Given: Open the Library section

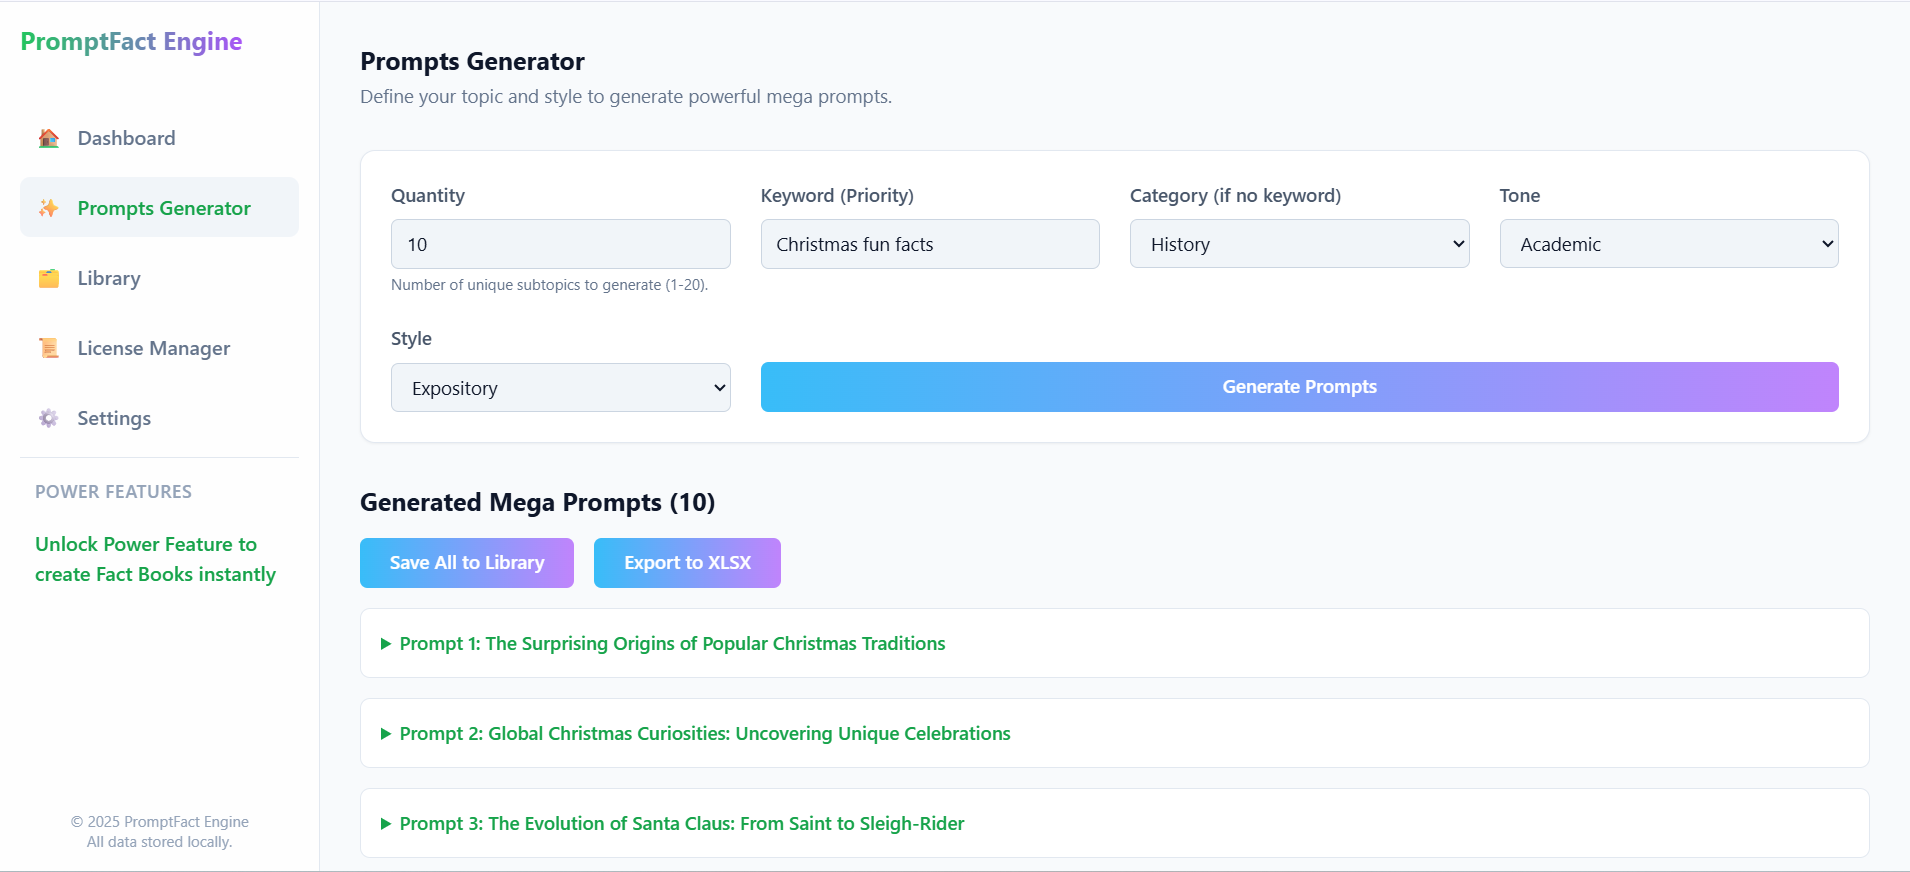Looking at the screenshot, I should 109,278.
